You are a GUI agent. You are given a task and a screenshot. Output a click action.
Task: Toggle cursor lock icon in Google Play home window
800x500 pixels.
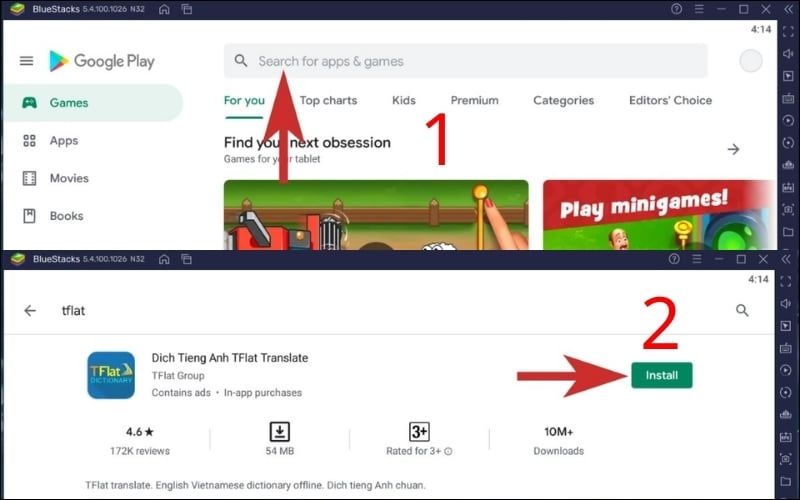click(788, 76)
